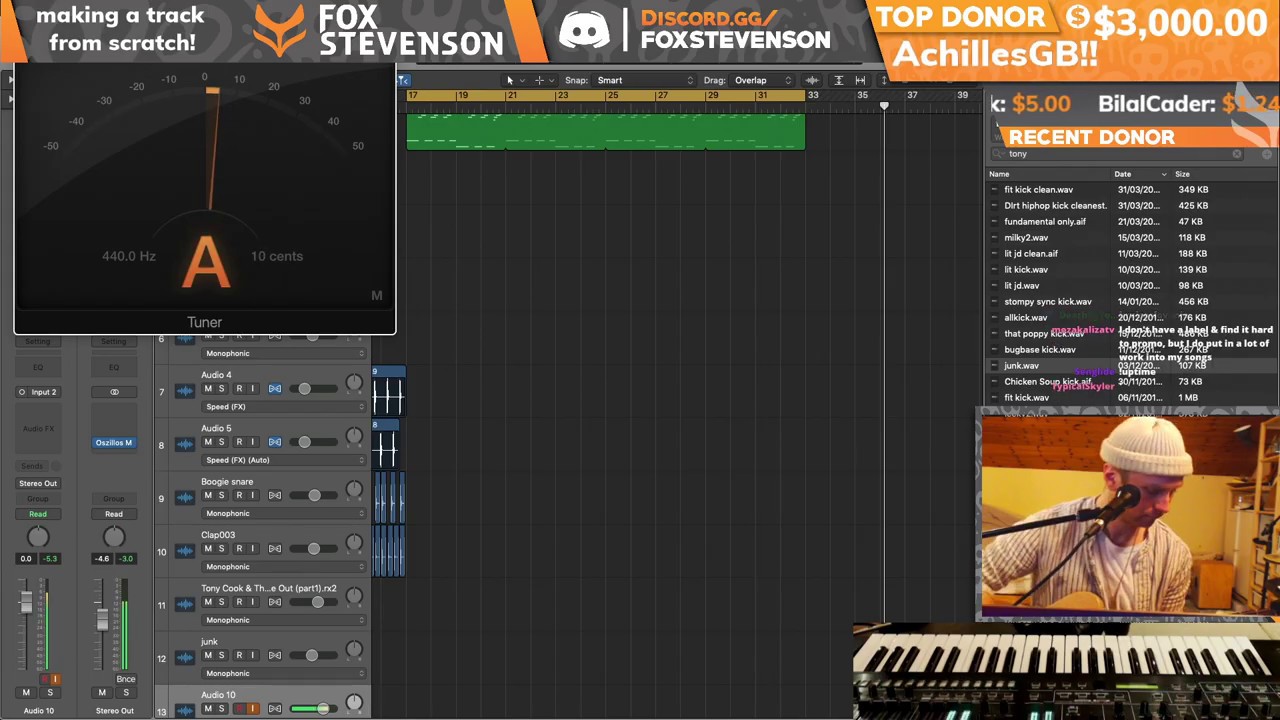The height and width of the screenshot is (720, 1280).
Task: Click the junk track waveform icon
Action: [185, 658]
